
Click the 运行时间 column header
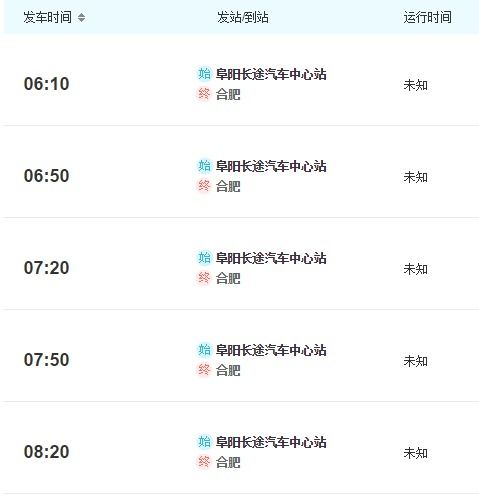(428, 17)
